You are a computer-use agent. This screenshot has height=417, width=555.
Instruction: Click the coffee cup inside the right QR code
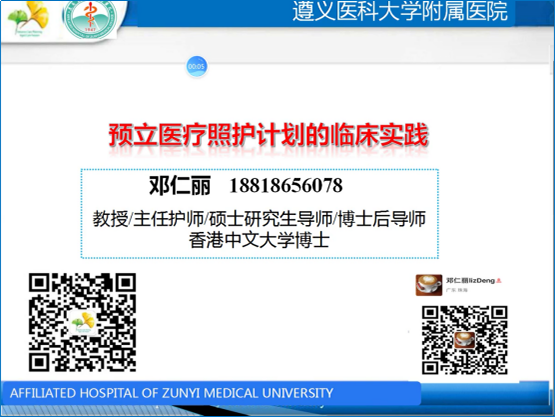[x=464, y=340]
